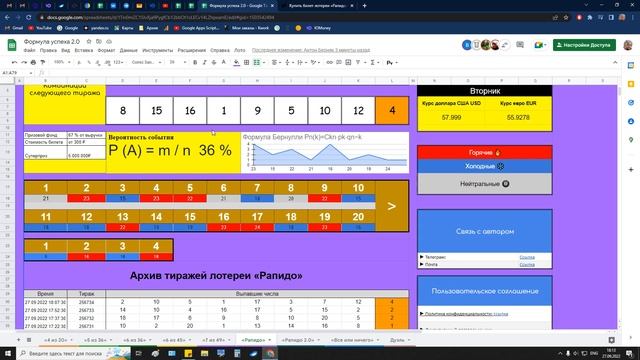Start a Google Meet call from header
The image size is (640, 360).
(540, 45)
